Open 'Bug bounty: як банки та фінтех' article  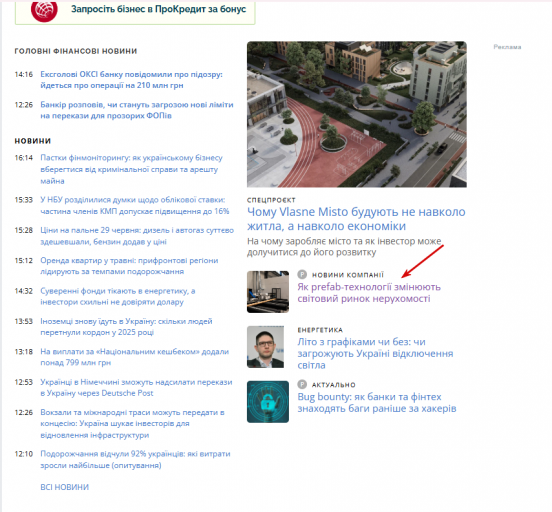tap(377, 402)
